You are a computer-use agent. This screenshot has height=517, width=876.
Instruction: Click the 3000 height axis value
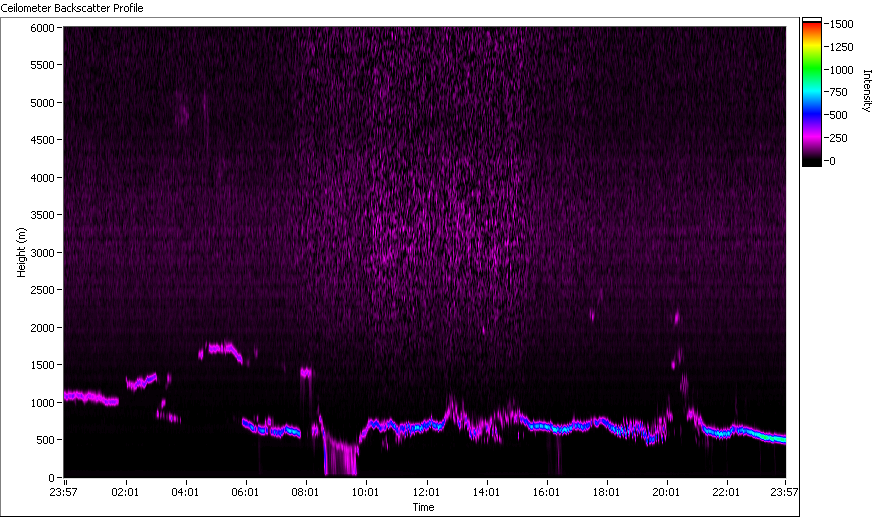pyautogui.click(x=42, y=253)
